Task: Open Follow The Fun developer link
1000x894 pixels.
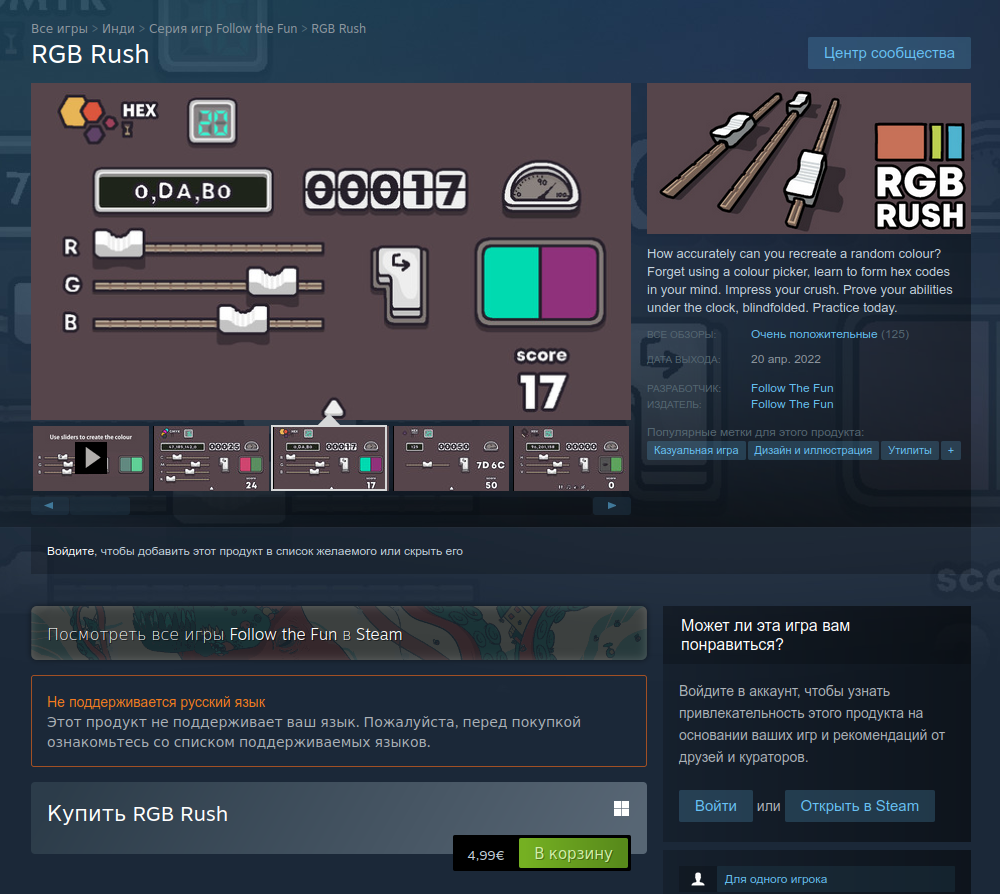Action: (x=791, y=388)
